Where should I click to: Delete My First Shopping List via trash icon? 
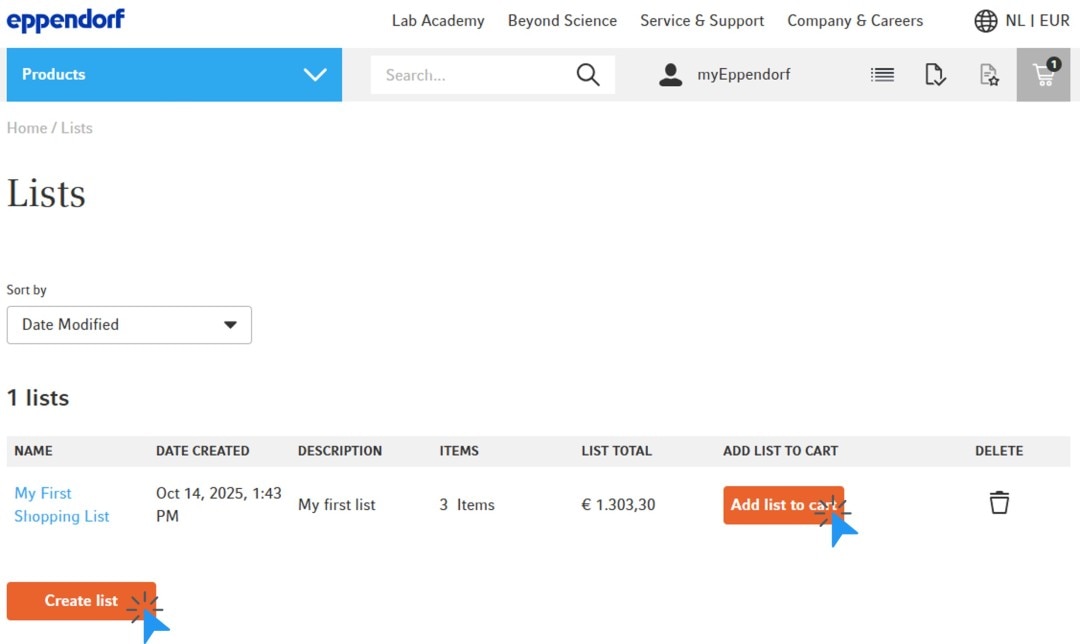click(999, 503)
